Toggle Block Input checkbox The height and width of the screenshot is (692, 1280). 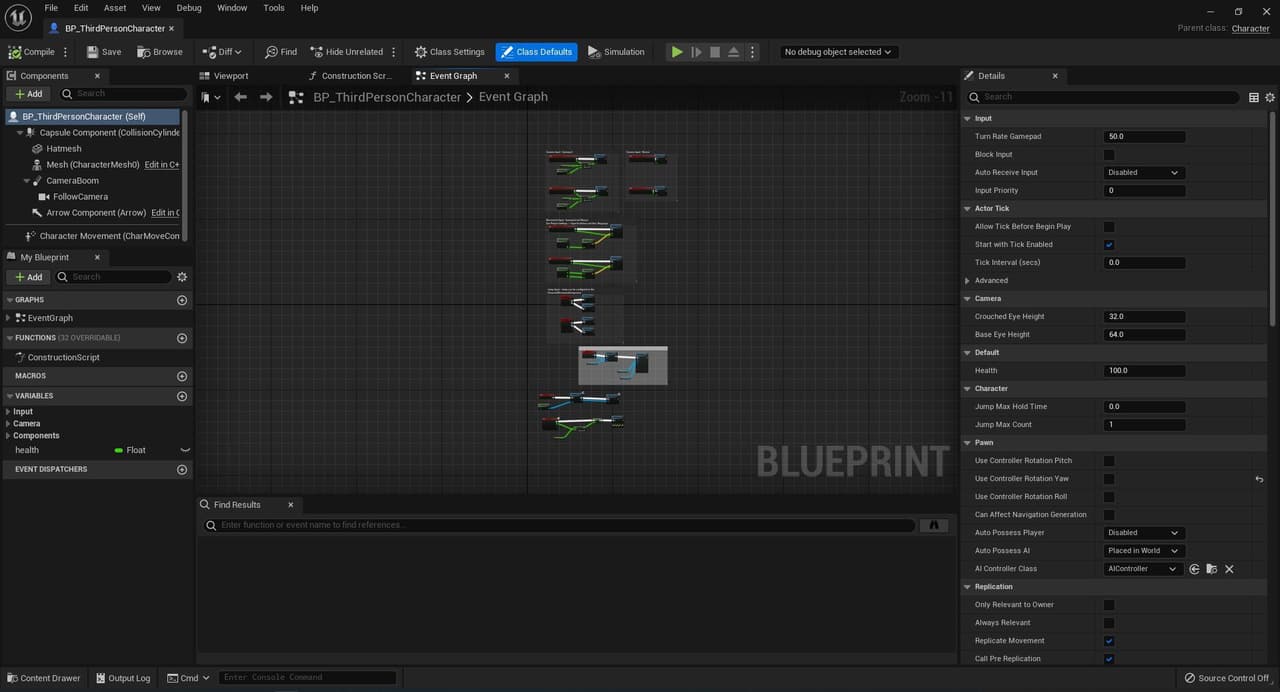pos(1109,155)
